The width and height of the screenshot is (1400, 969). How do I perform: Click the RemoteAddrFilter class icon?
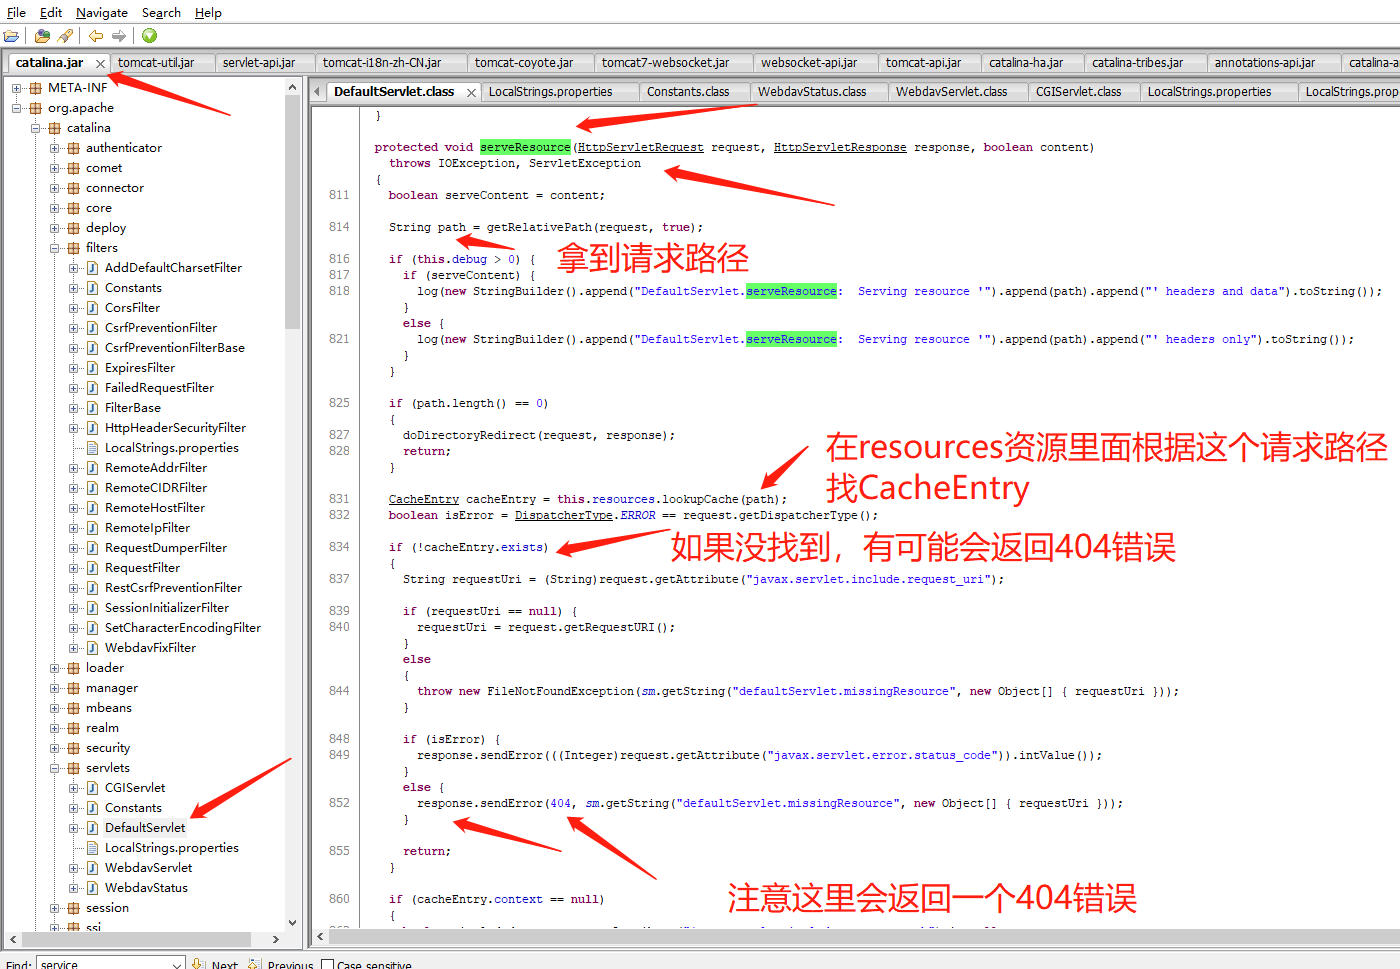tap(92, 468)
